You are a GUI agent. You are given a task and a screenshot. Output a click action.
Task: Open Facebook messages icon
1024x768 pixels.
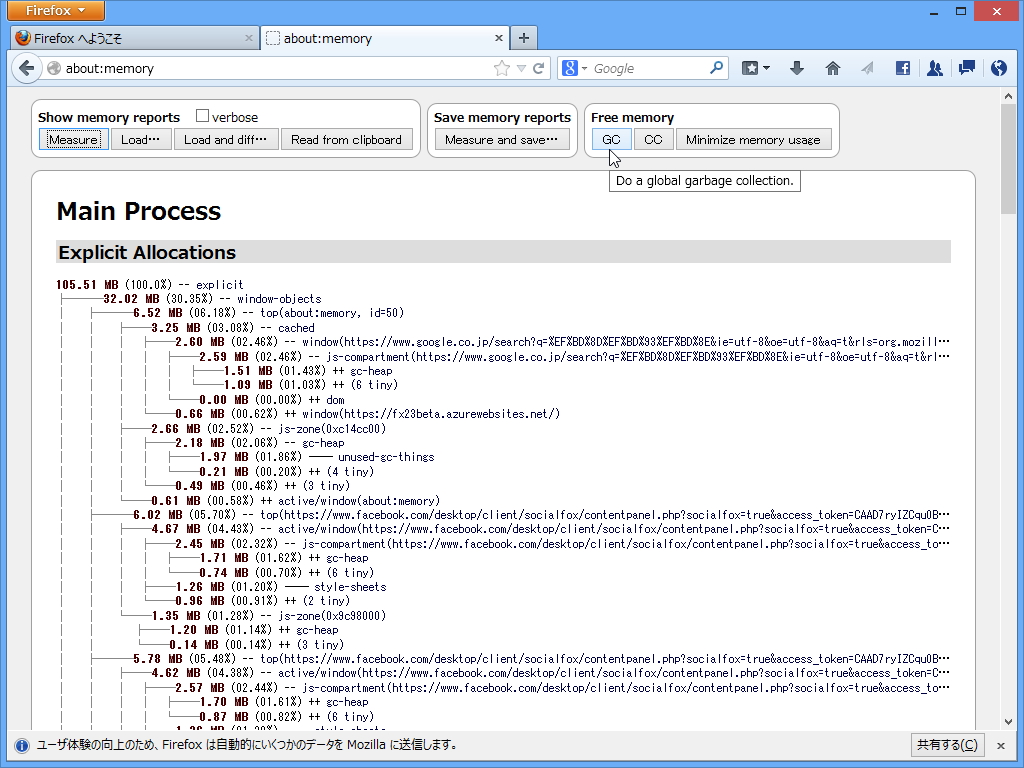[967, 67]
